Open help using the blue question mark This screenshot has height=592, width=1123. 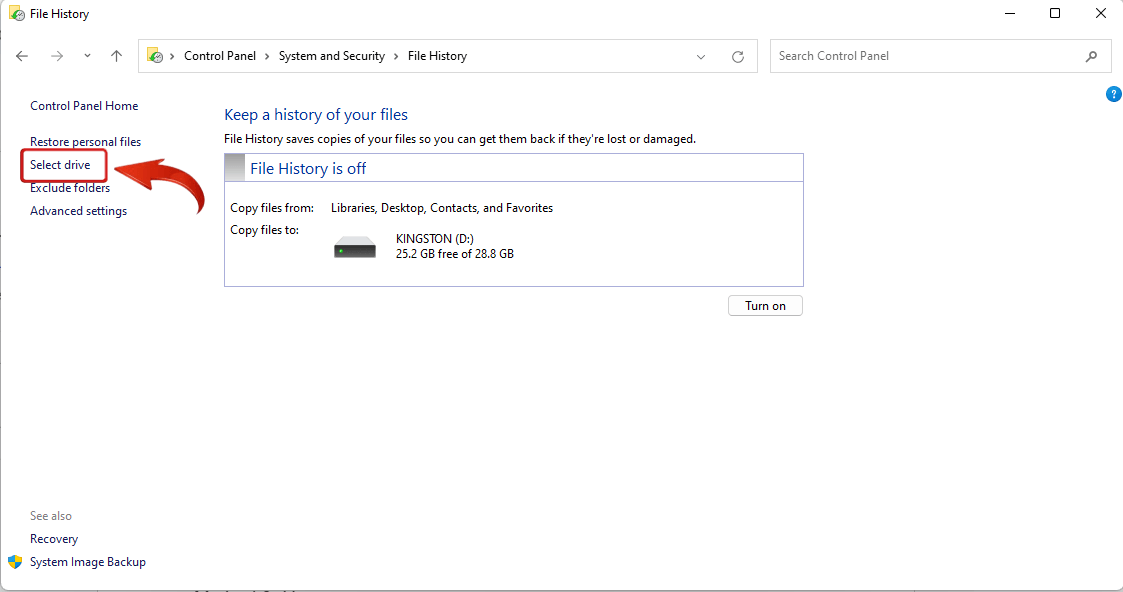coord(1114,93)
